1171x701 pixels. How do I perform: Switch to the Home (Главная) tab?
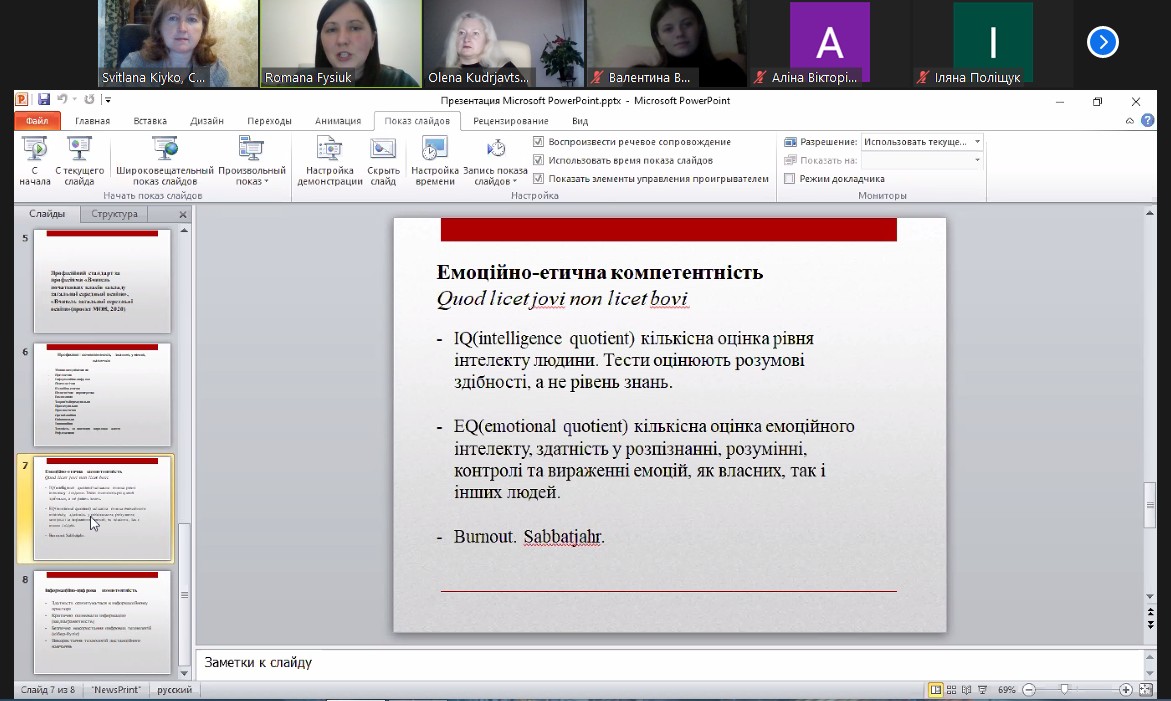pos(93,121)
